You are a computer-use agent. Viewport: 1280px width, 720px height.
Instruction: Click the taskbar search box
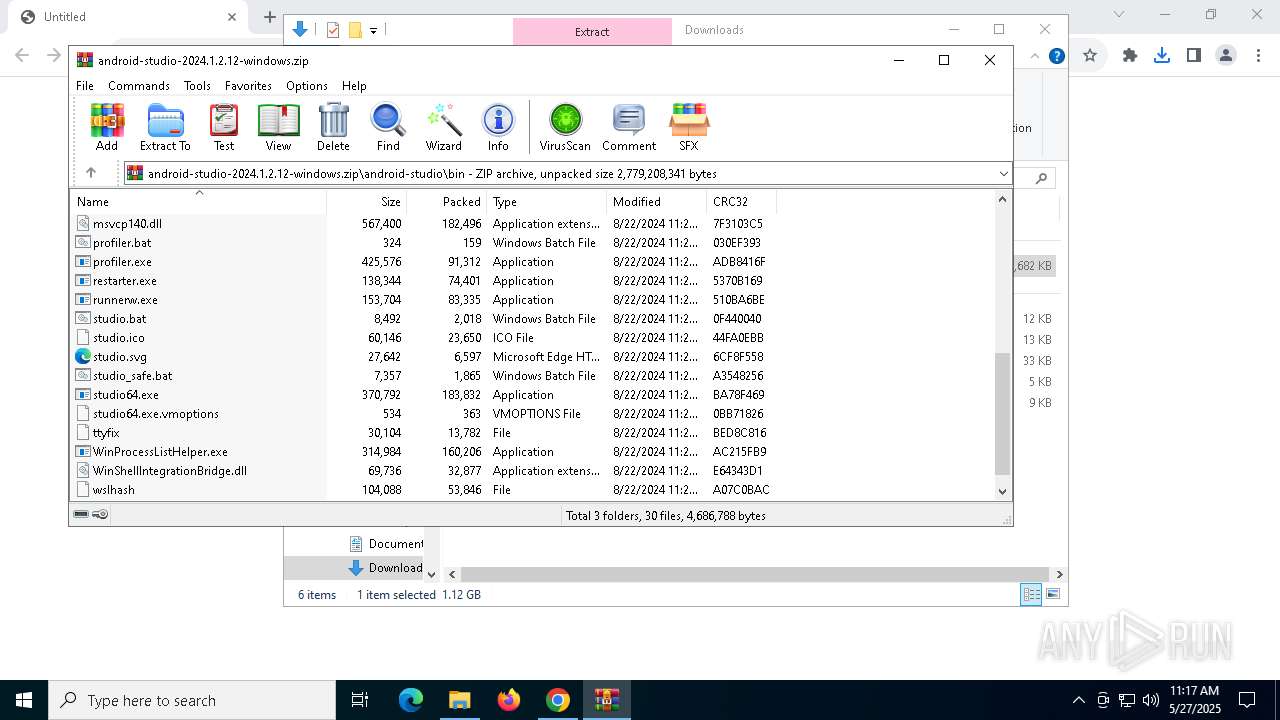pyautogui.click(x=192, y=700)
